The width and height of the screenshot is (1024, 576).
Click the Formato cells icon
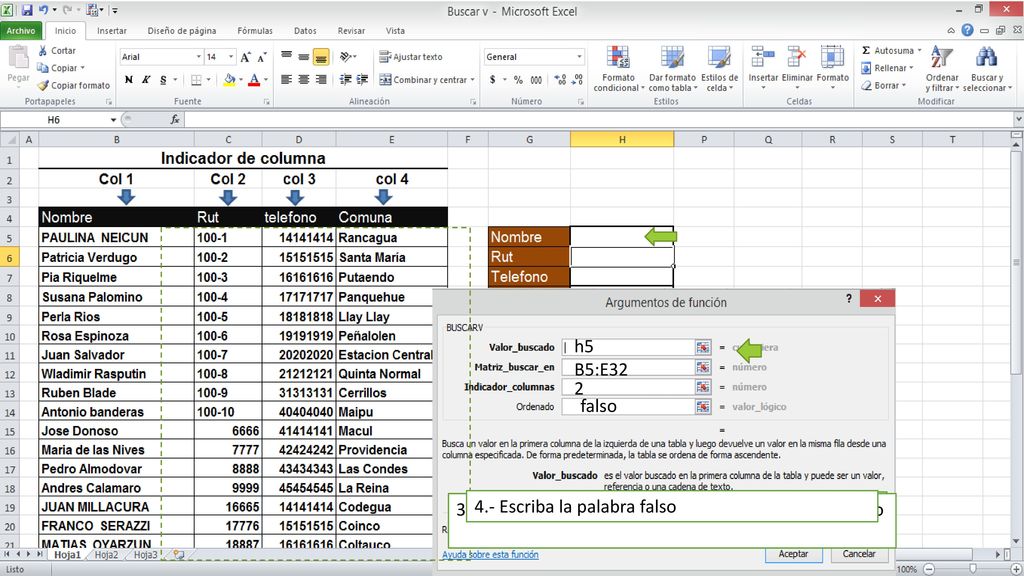coord(832,57)
